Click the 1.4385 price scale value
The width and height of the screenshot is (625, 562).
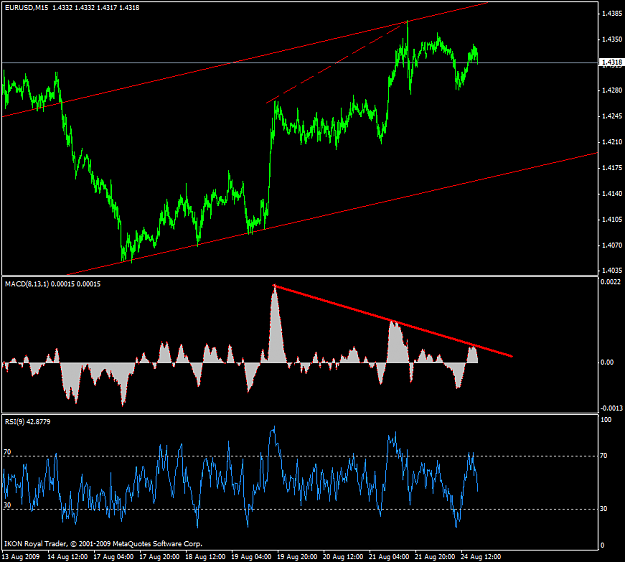coord(612,14)
